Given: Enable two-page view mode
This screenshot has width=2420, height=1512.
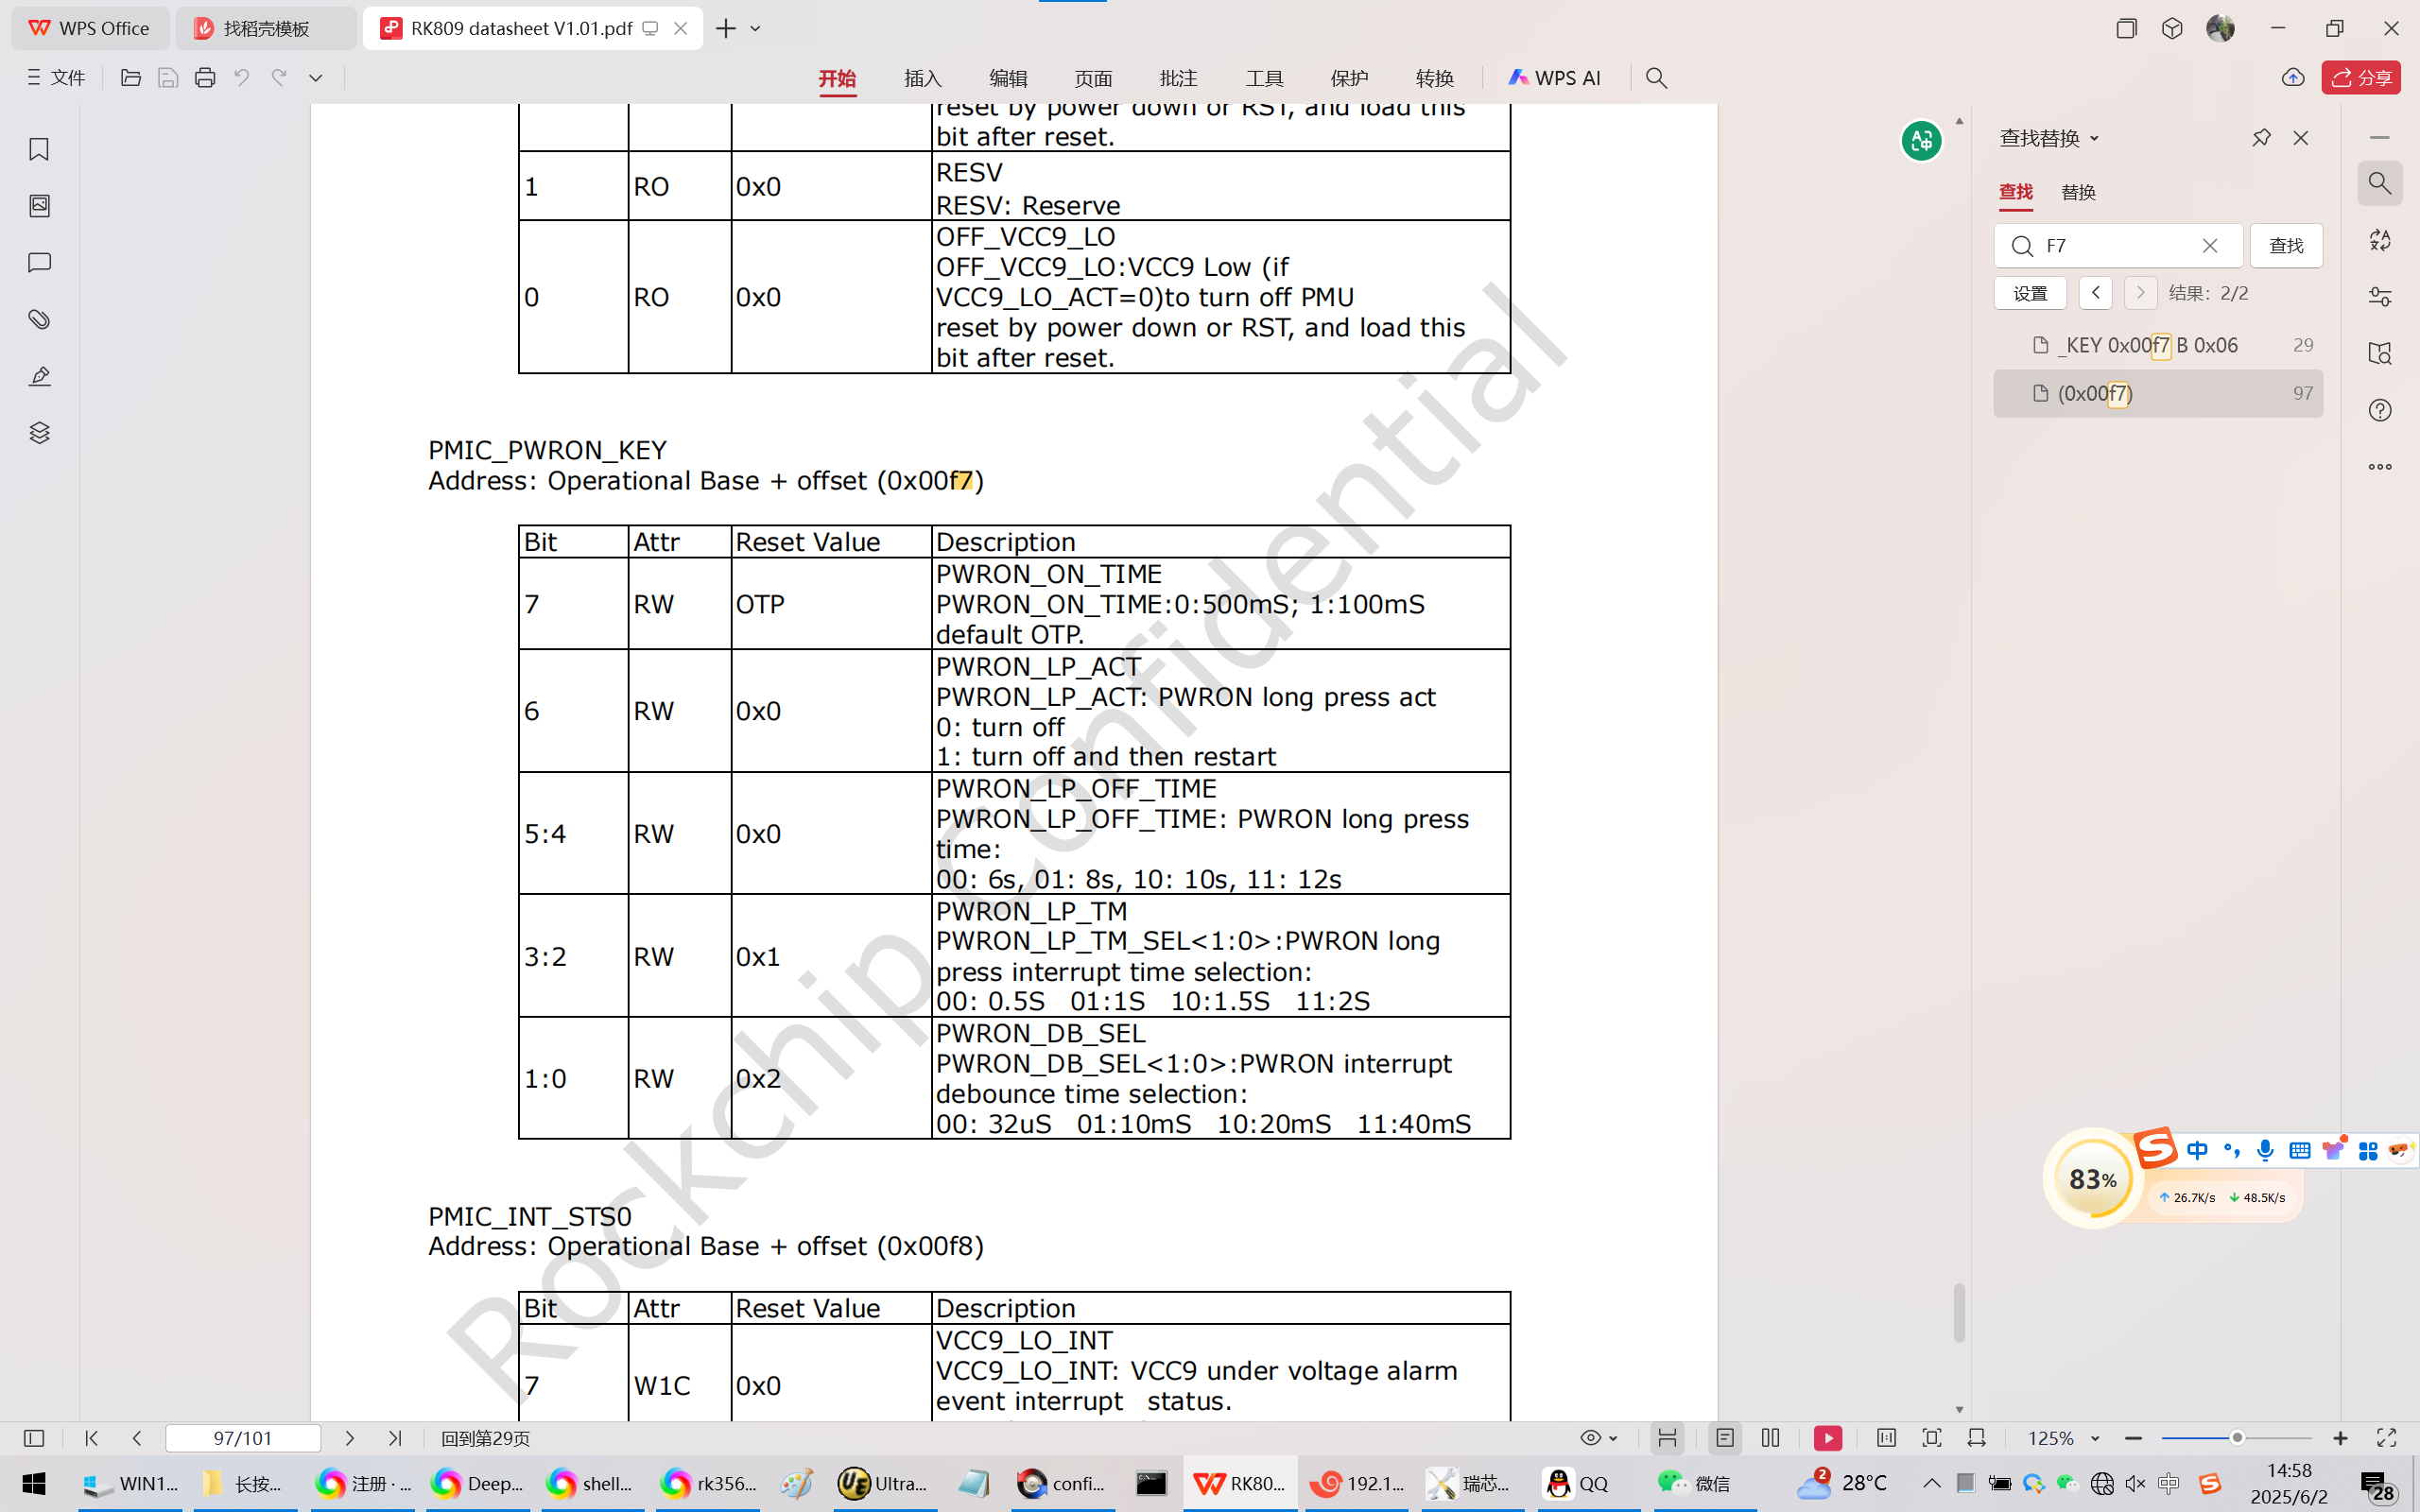Looking at the screenshot, I should (1771, 1438).
